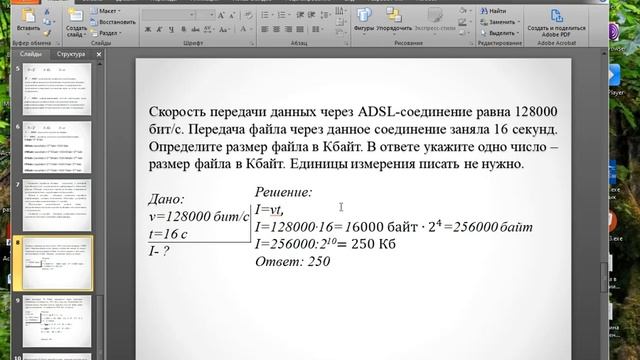Open the align text vertical options
Image resolution: width=640 pixels, height=360 pixels.
click(x=340, y=22)
